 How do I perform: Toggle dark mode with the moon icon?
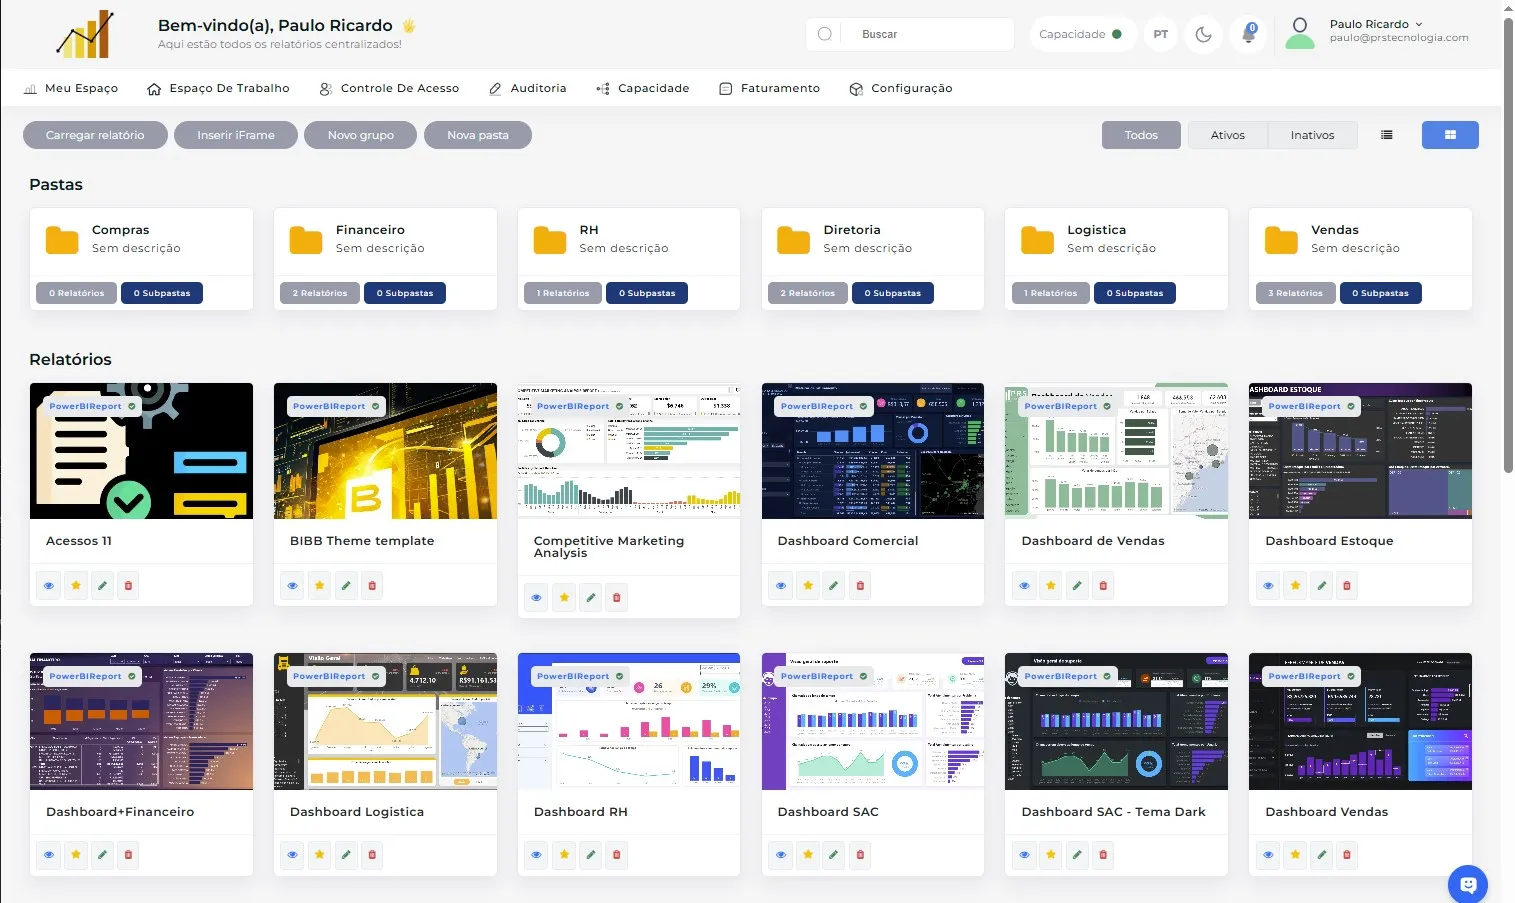[1203, 34]
